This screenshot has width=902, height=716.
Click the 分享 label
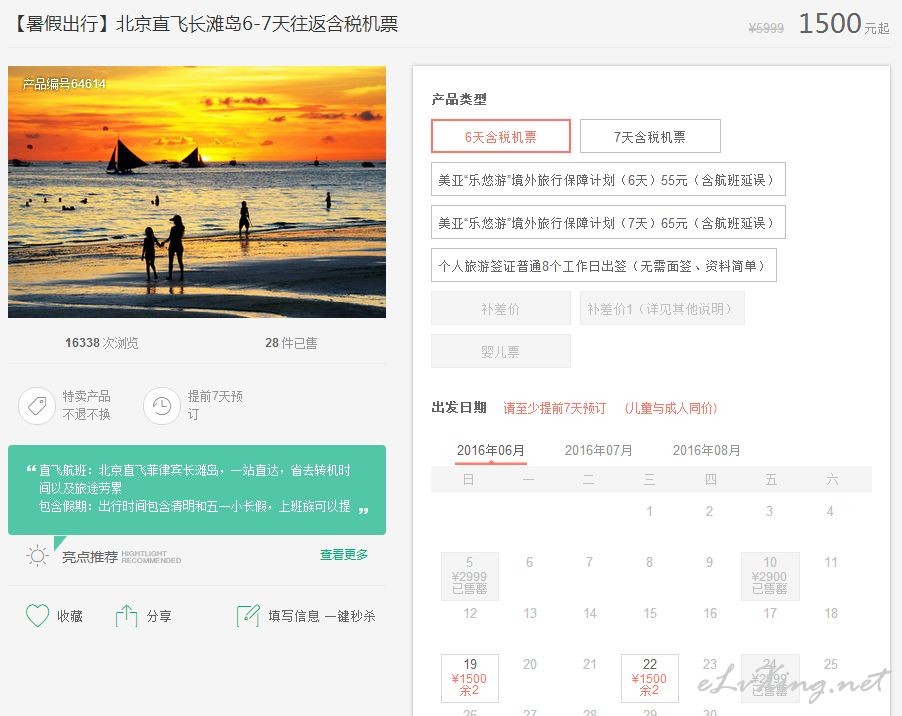[x=159, y=616]
